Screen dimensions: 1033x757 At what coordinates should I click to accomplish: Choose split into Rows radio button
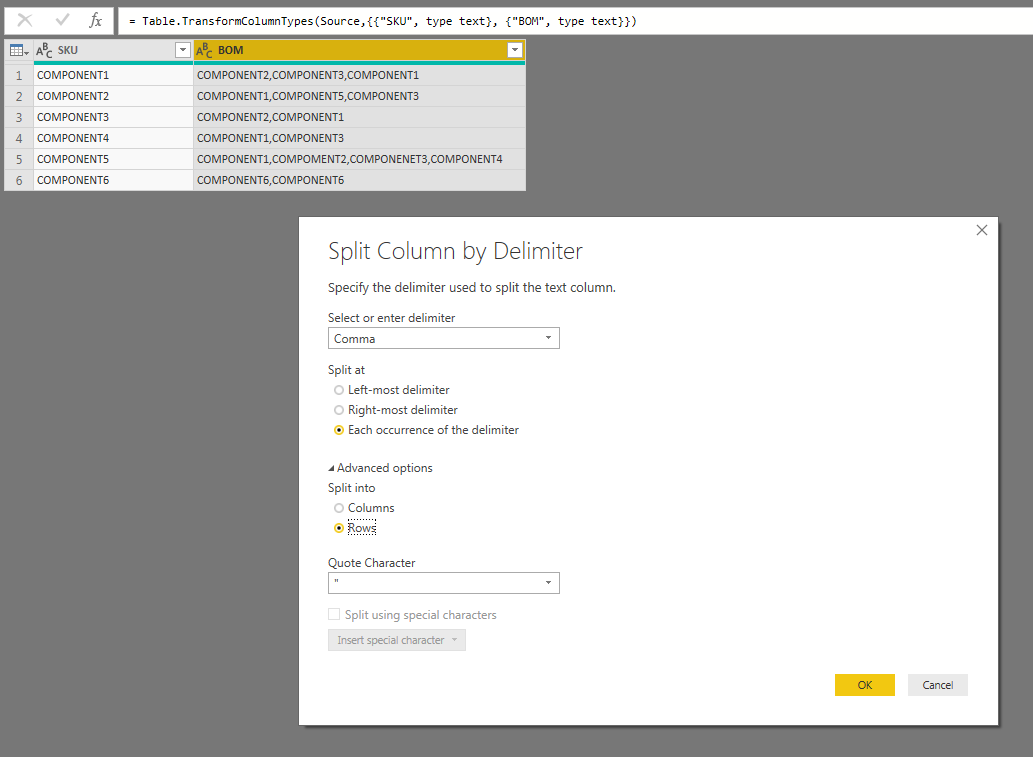pyautogui.click(x=339, y=528)
